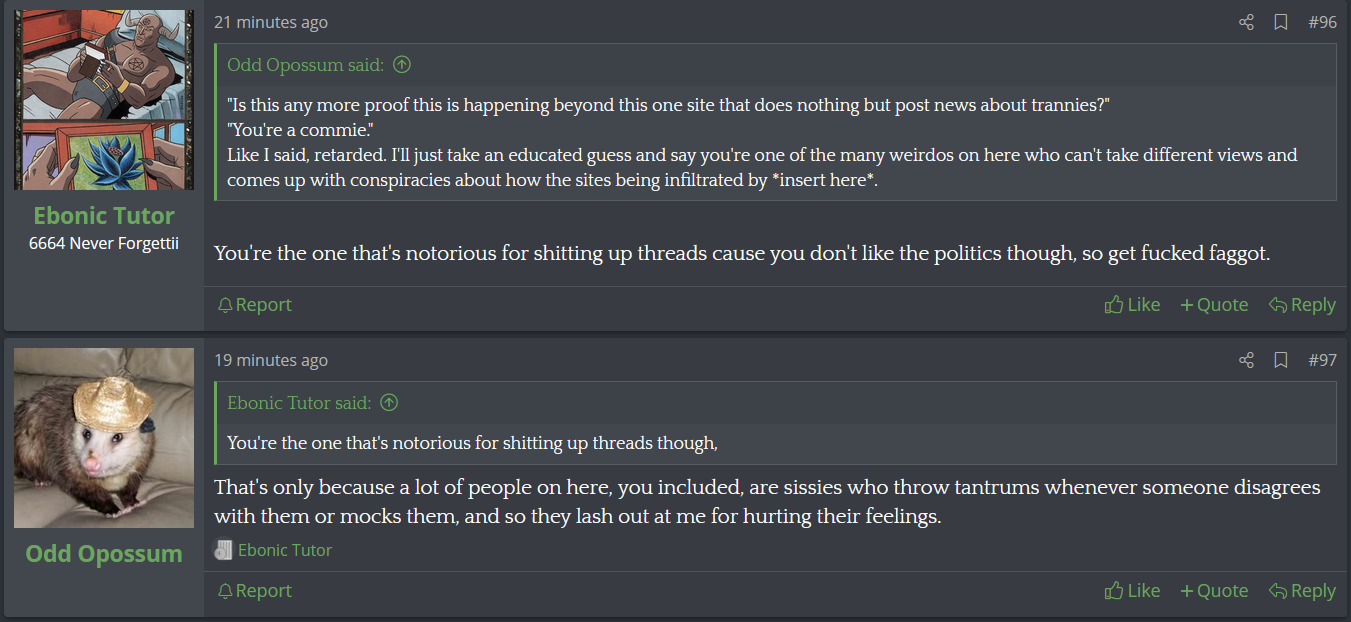The width and height of the screenshot is (1351, 622).
Task: Click the reaction icon beside Ebonic Tutor
Action: 224,550
